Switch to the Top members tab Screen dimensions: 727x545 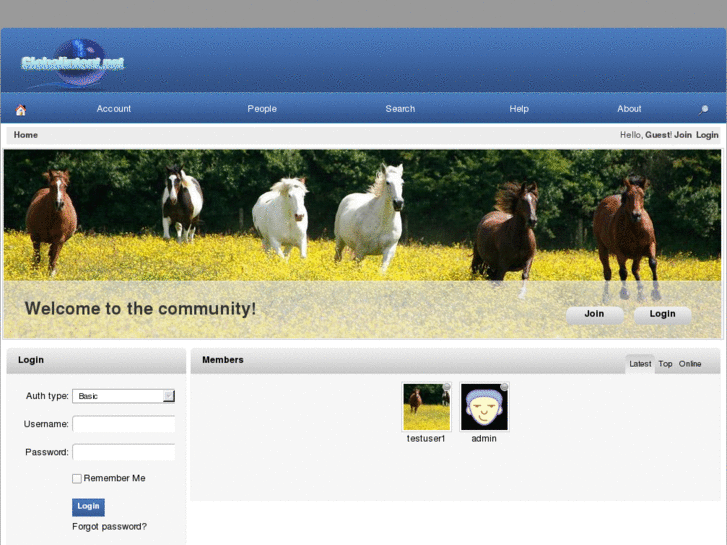pyautogui.click(x=665, y=364)
